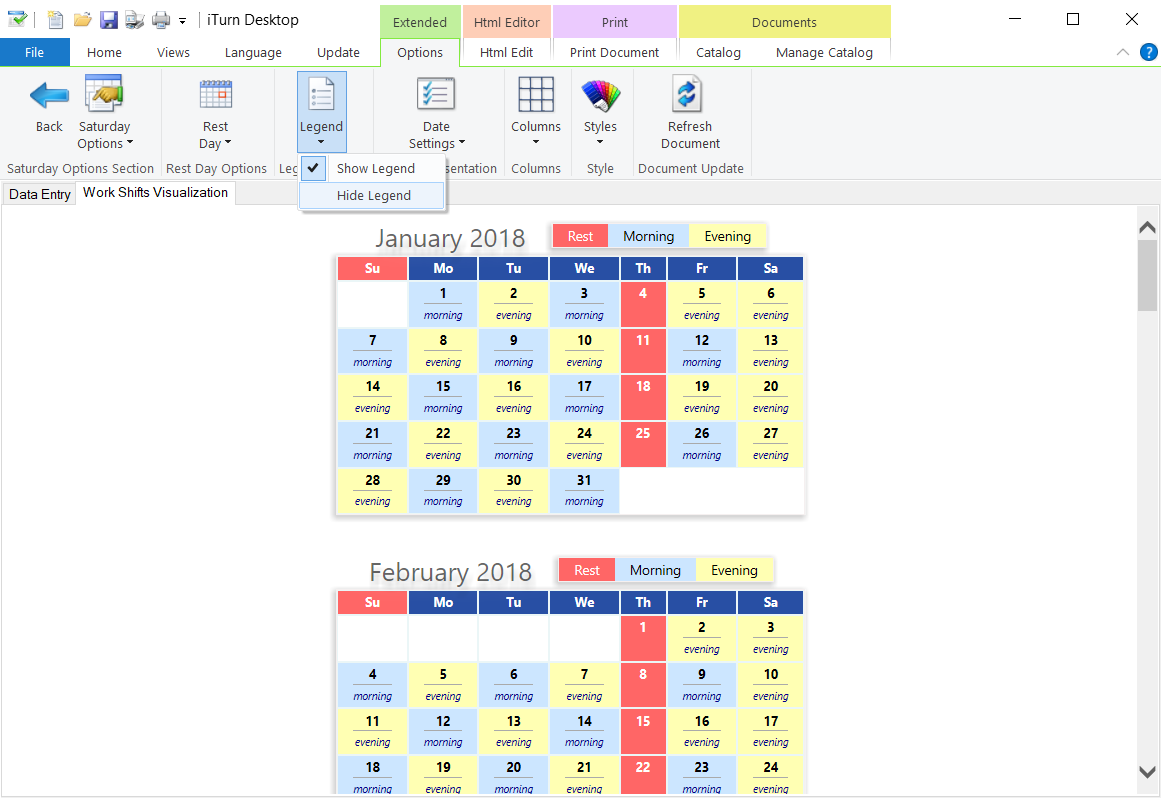Click the Rest Day calendar icon
The height and width of the screenshot is (799, 1161).
(215, 95)
